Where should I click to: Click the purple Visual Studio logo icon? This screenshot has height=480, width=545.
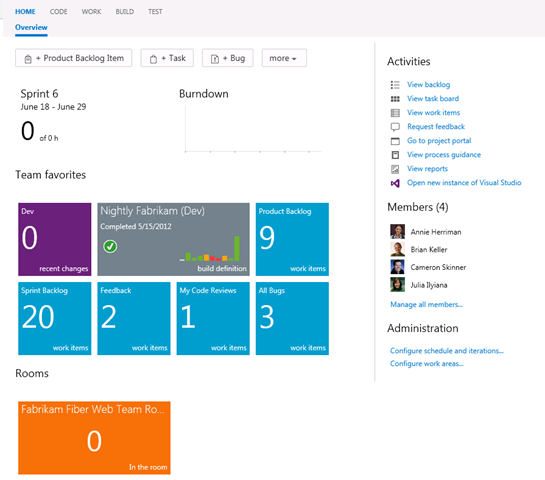[x=395, y=183]
